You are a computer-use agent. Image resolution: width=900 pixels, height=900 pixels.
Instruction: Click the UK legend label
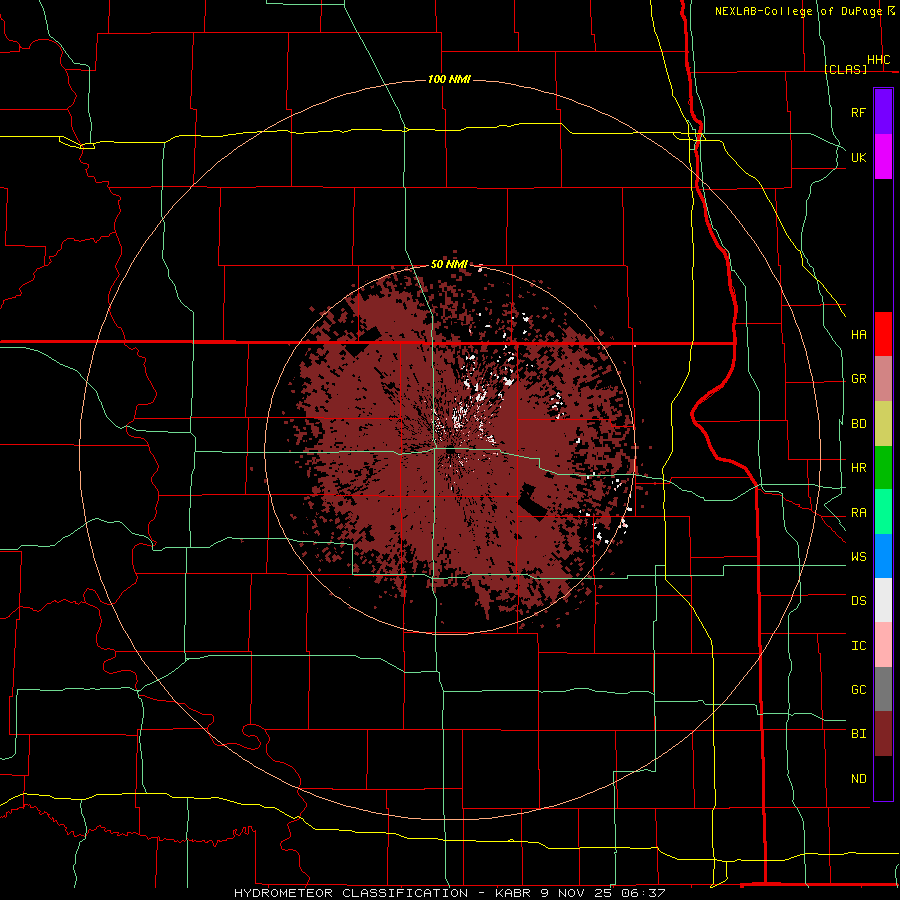click(x=859, y=158)
